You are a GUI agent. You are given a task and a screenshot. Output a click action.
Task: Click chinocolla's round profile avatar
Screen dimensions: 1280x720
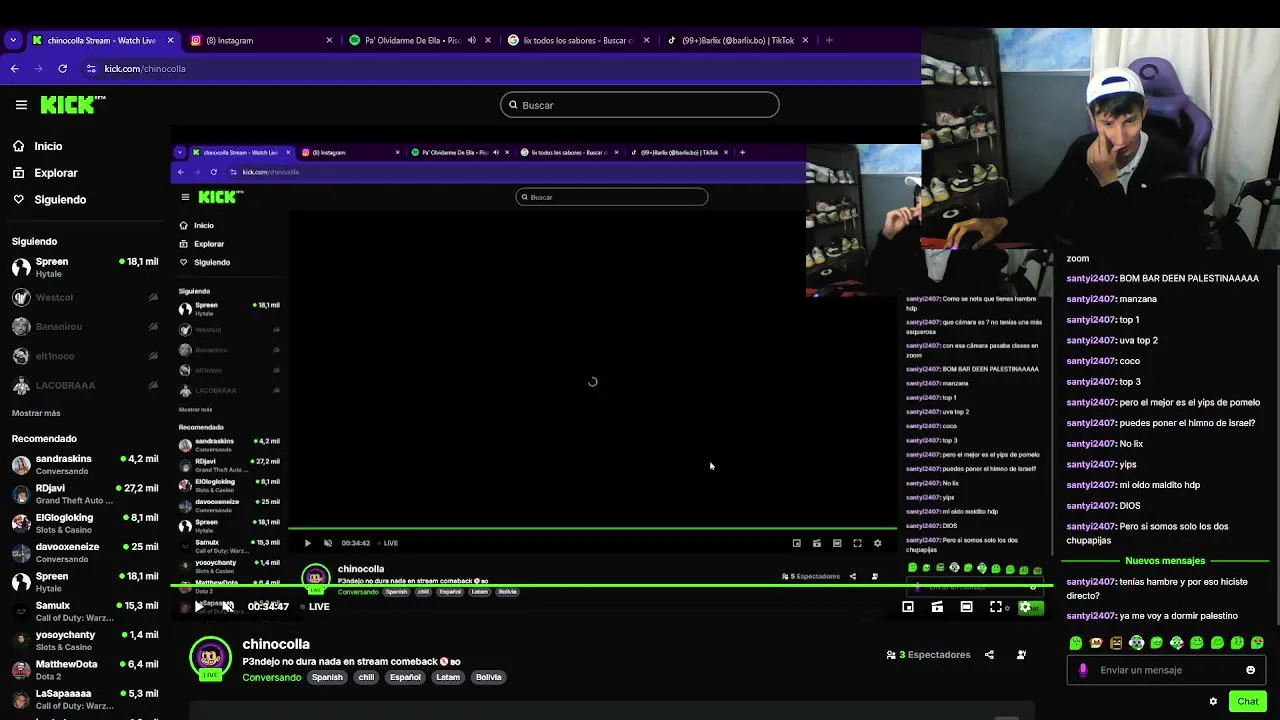click(x=210, y=657)
